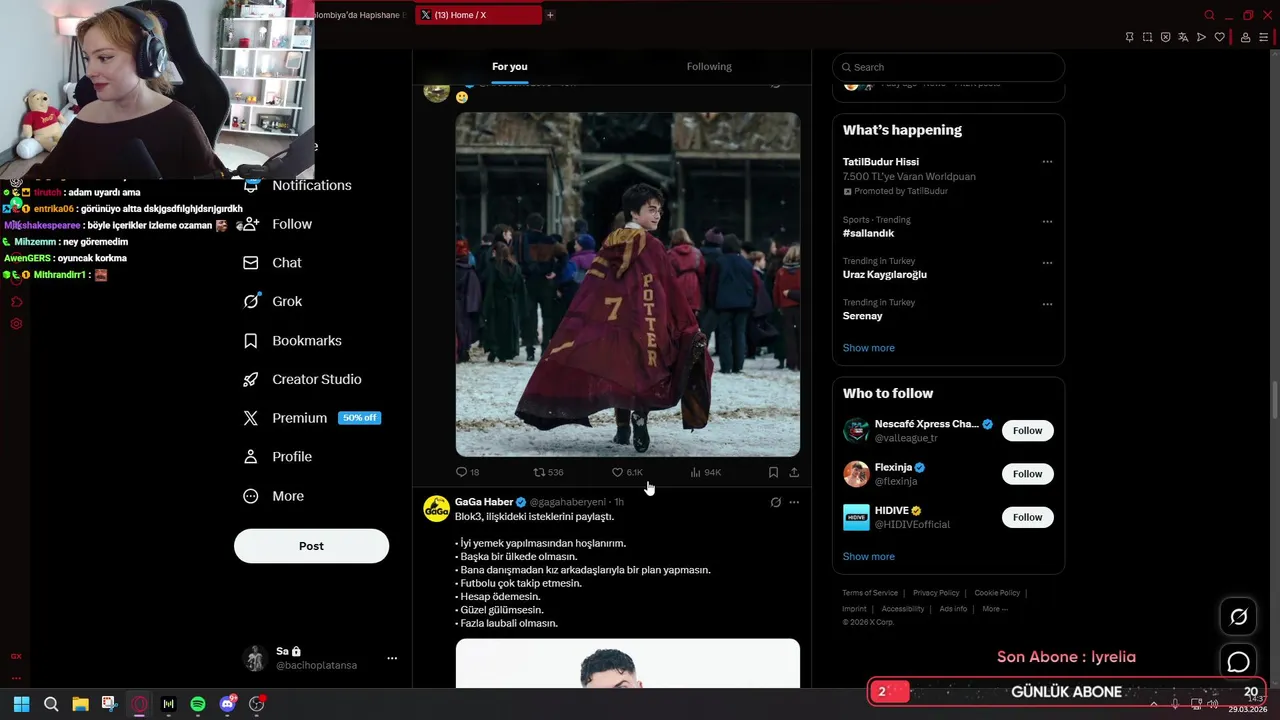Click Show more under Who to follow
Viewport: 1280px width, 720px height.
(868, 557)
